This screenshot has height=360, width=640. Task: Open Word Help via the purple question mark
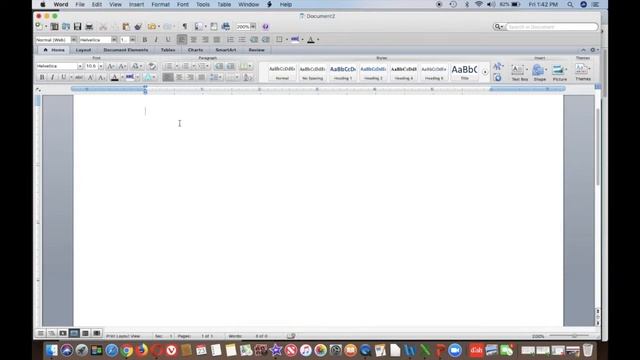click(265, 27)
